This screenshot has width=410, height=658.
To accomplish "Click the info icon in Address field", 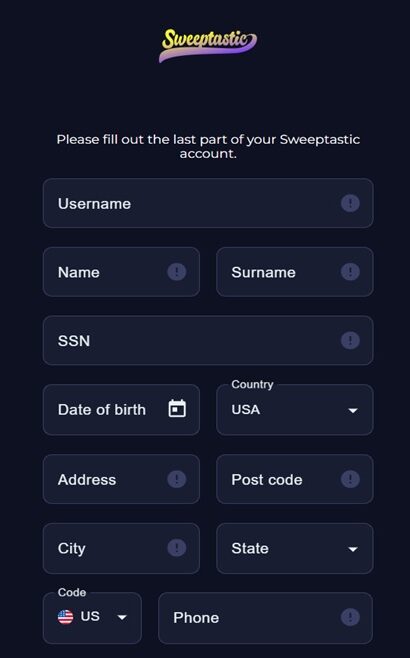I will point(177,479).
